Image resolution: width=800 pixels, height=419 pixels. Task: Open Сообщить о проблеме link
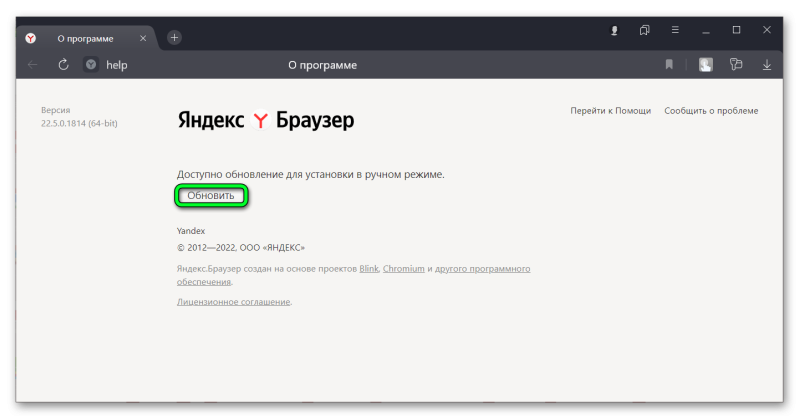[x=711, y=111]
